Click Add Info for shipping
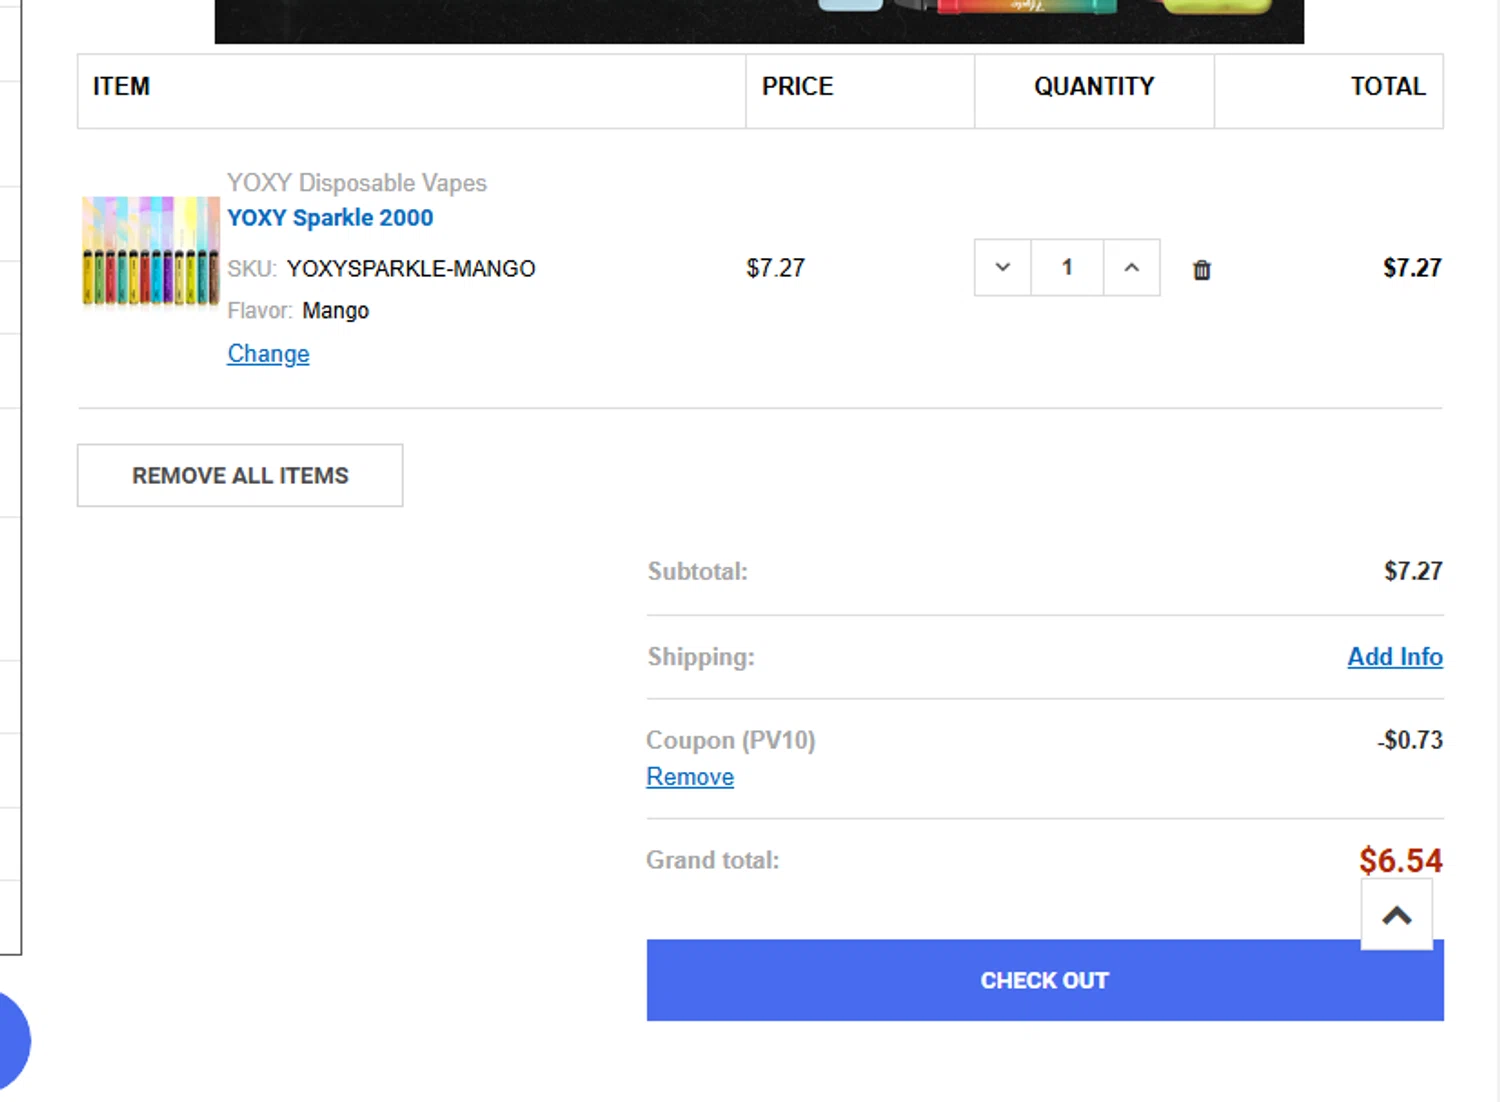Image resolution: width=1500 pixels, height=1102 pixels. pos(1395,657)
